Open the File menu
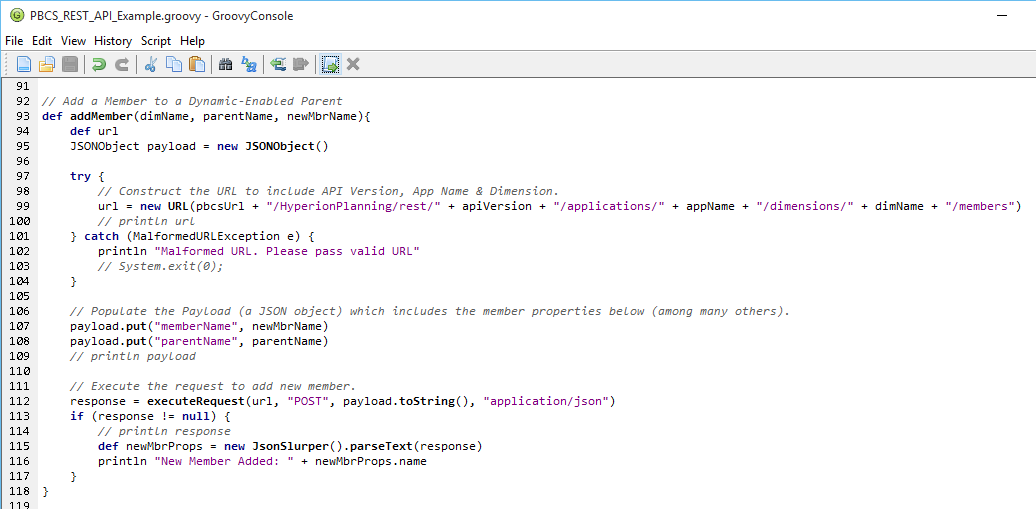The image size is (1036, 509). pyautogui.click(x=14, y=41)
